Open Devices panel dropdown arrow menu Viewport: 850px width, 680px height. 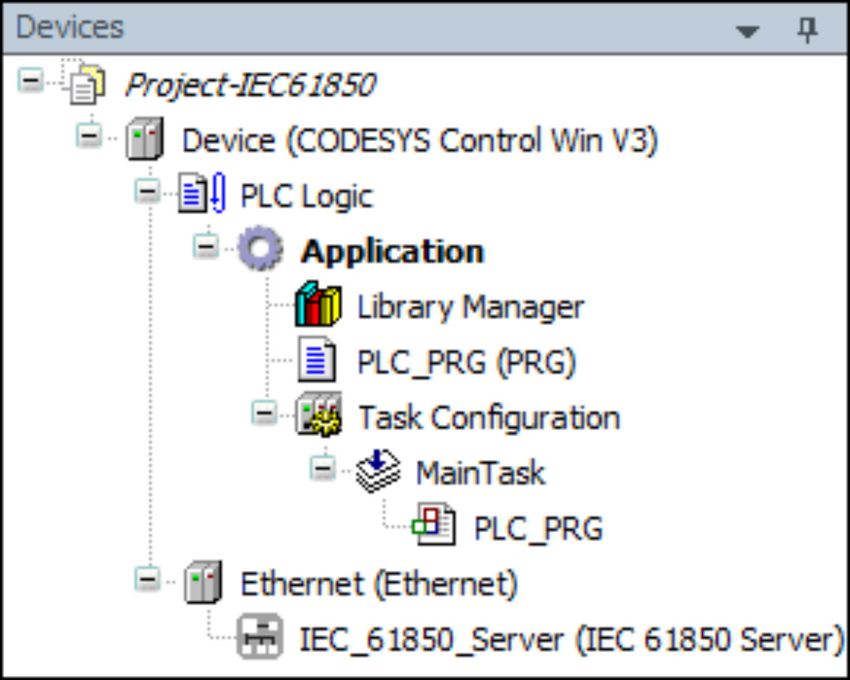pos(748,31)
